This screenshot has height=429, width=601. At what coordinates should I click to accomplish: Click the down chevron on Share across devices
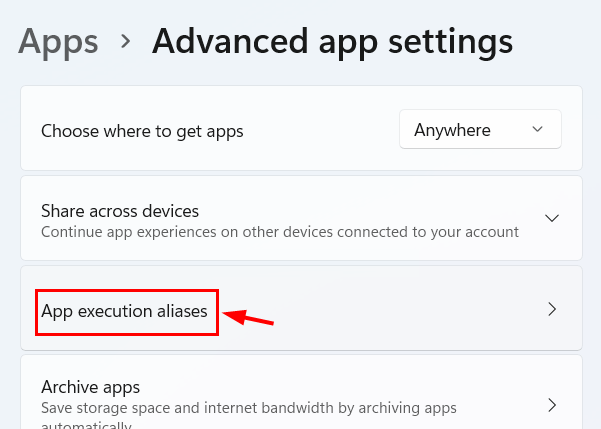tap(552, 219)
